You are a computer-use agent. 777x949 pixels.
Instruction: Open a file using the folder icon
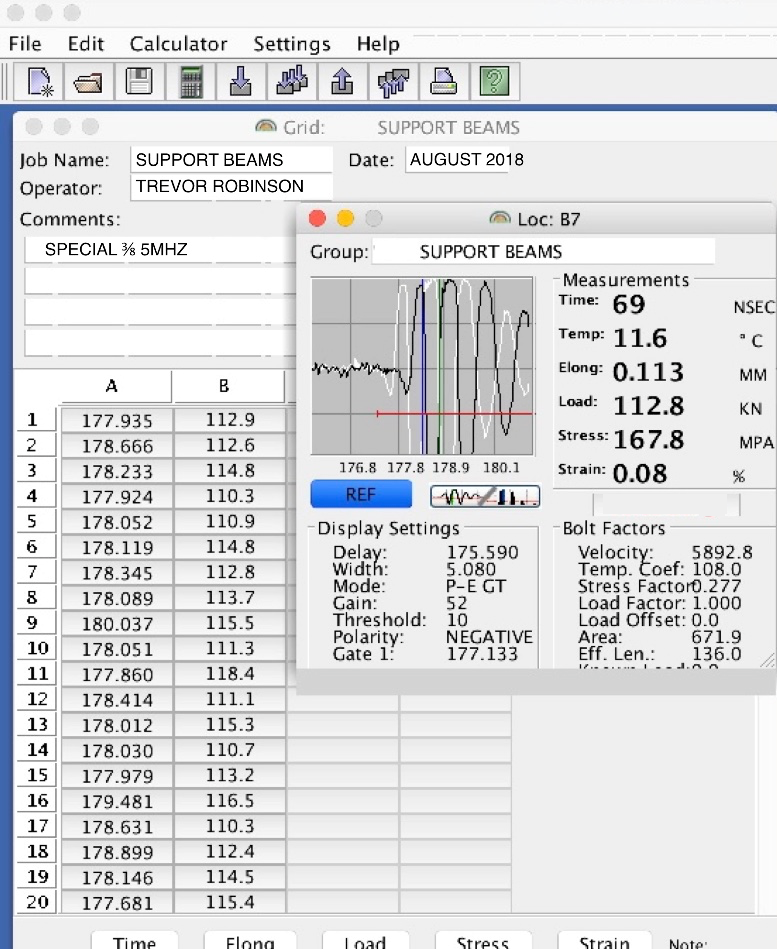(89, 81)
